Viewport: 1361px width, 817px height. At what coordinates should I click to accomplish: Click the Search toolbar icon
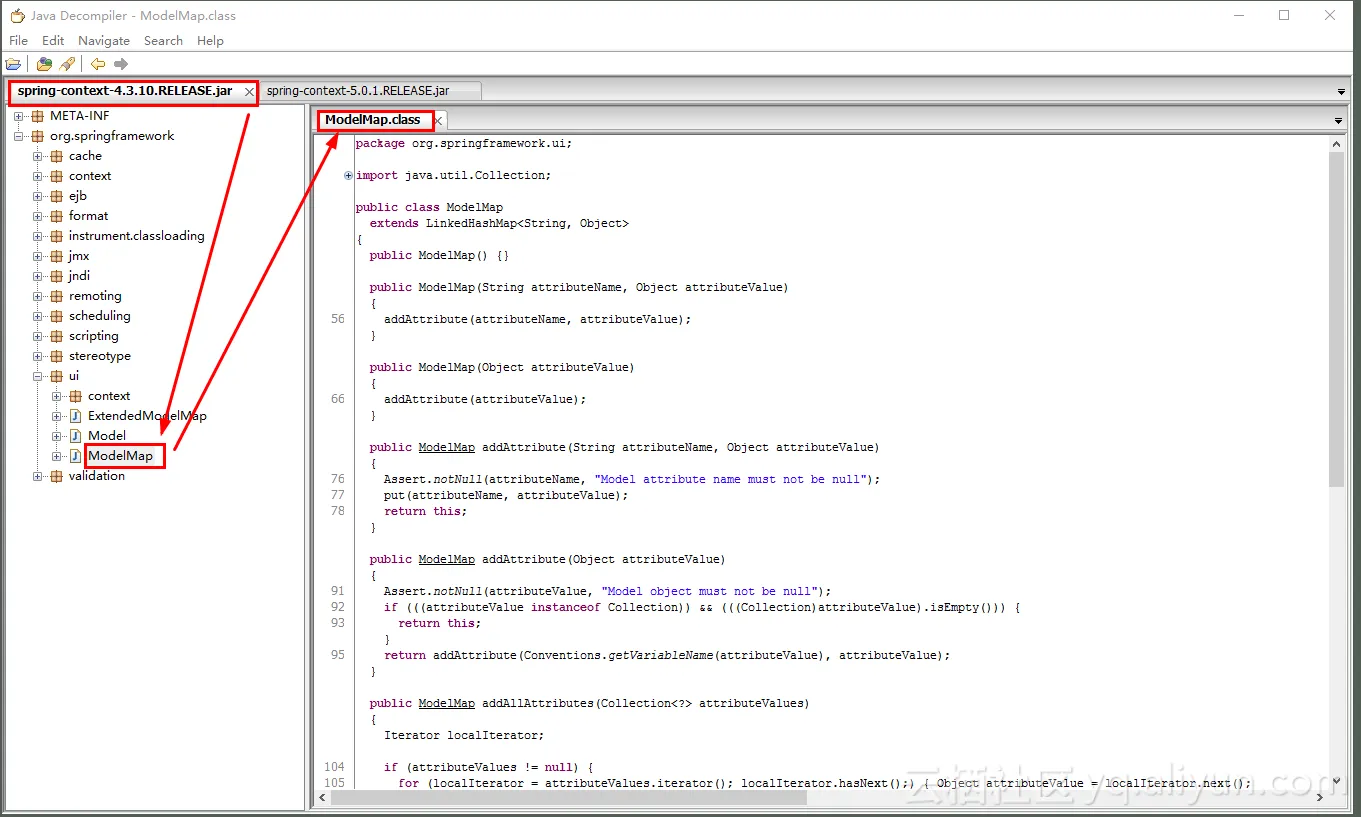point(67,64)
